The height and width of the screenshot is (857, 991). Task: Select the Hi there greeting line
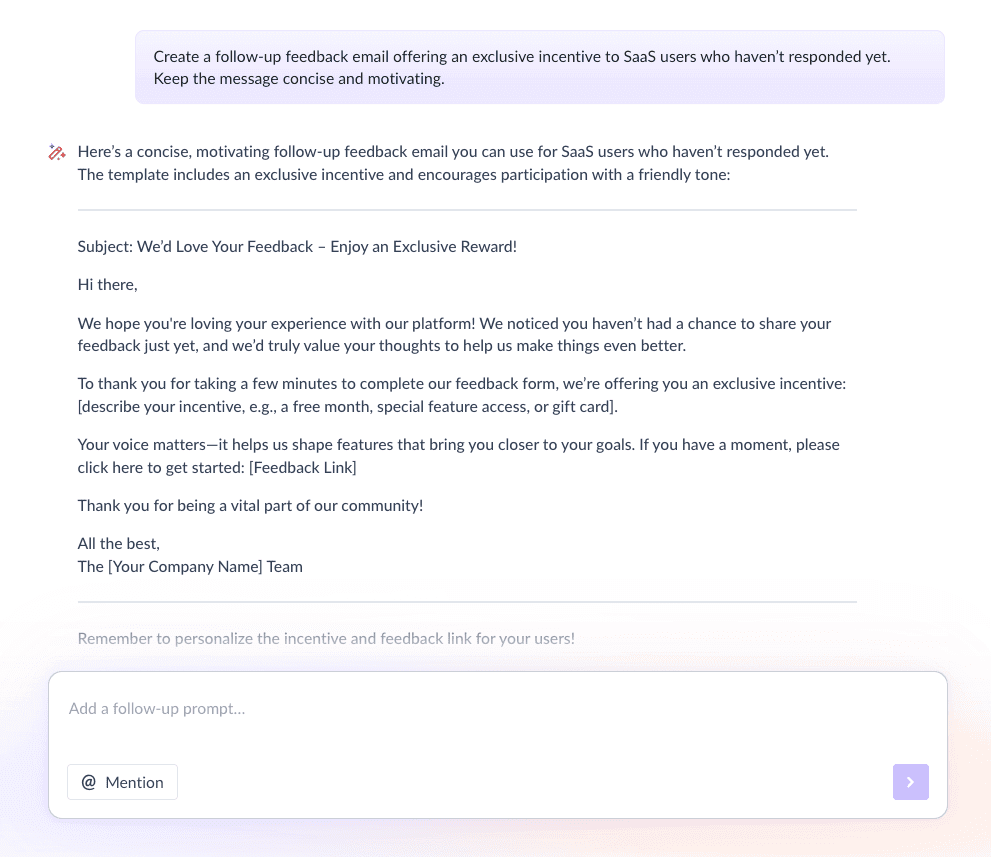coord(107,284)
